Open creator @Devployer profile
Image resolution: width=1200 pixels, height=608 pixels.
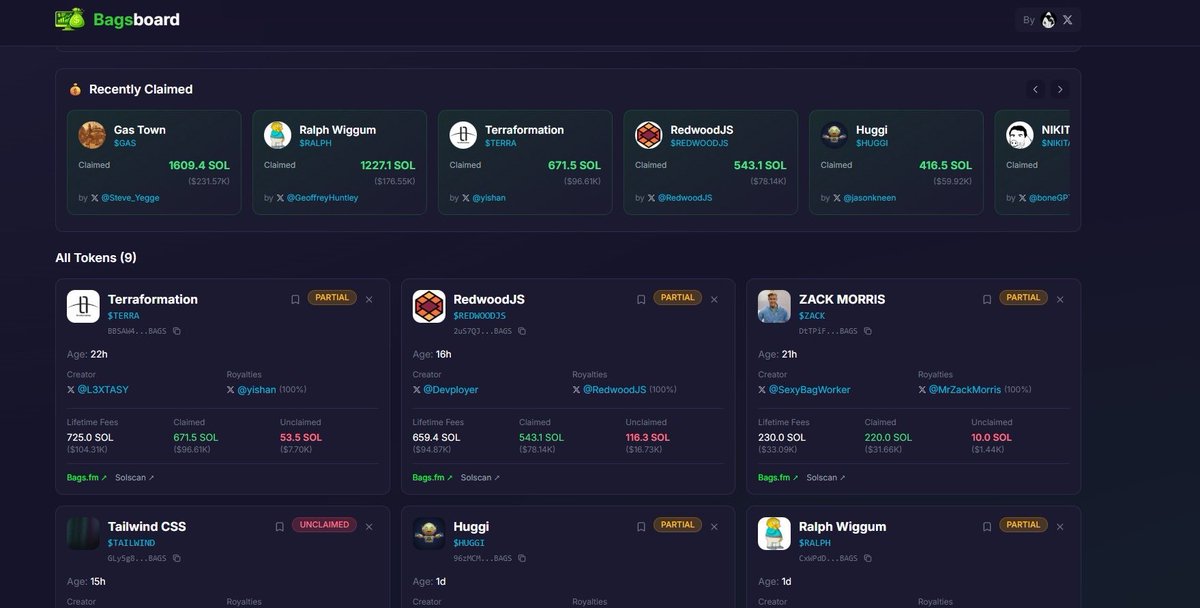point(446,390)
